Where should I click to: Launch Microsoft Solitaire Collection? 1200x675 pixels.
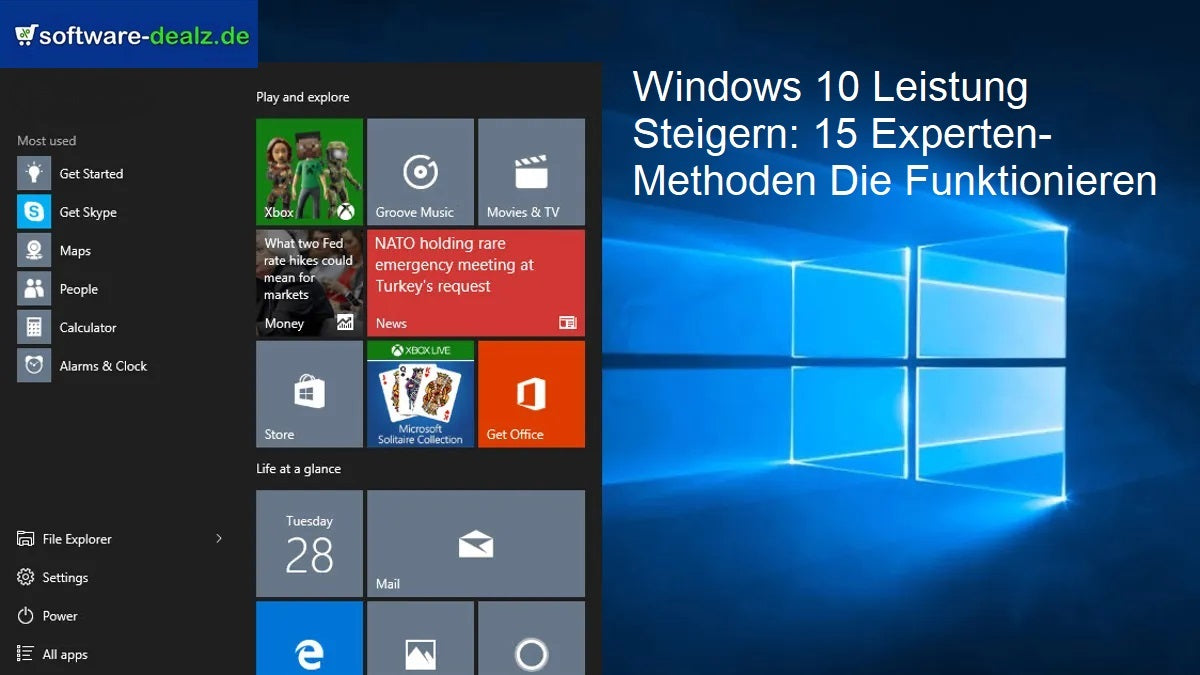420,393
